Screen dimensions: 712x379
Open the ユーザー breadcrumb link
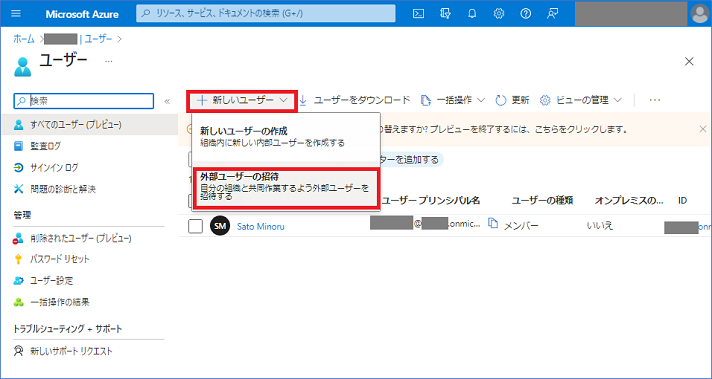tap(98, 39)
